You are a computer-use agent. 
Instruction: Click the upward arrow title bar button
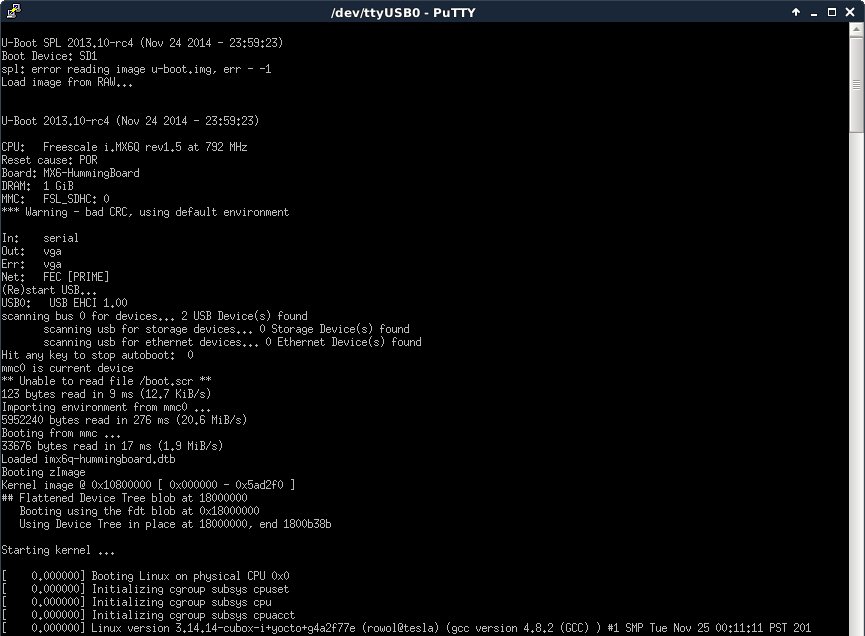pyautogui.click(x=795, y=12)
